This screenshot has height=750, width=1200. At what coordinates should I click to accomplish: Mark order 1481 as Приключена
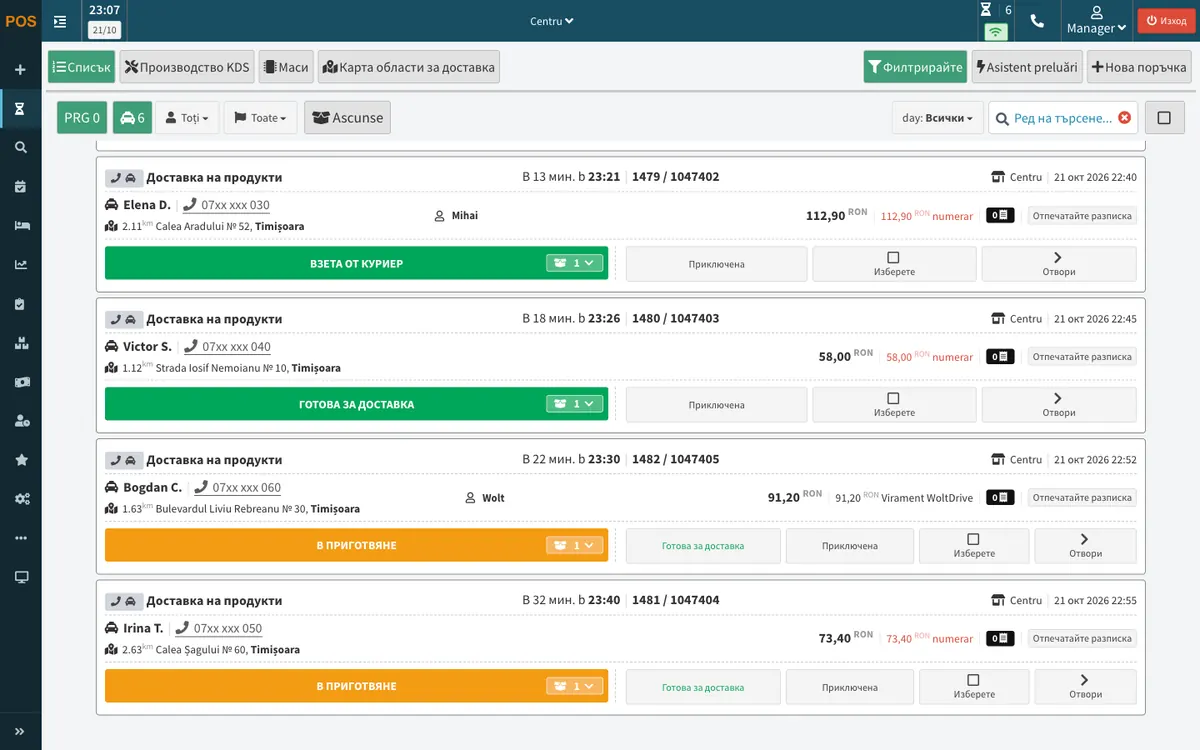click(850, 687)
